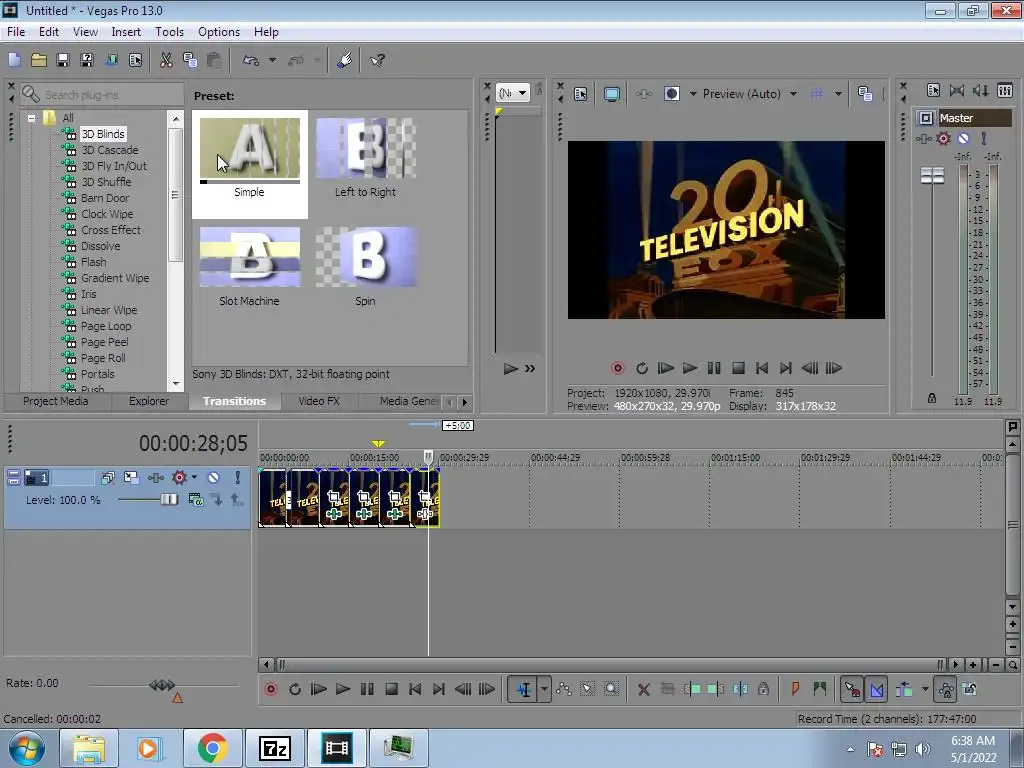
Task: Click the Copy icon in the toolbar
Action: 190,60
